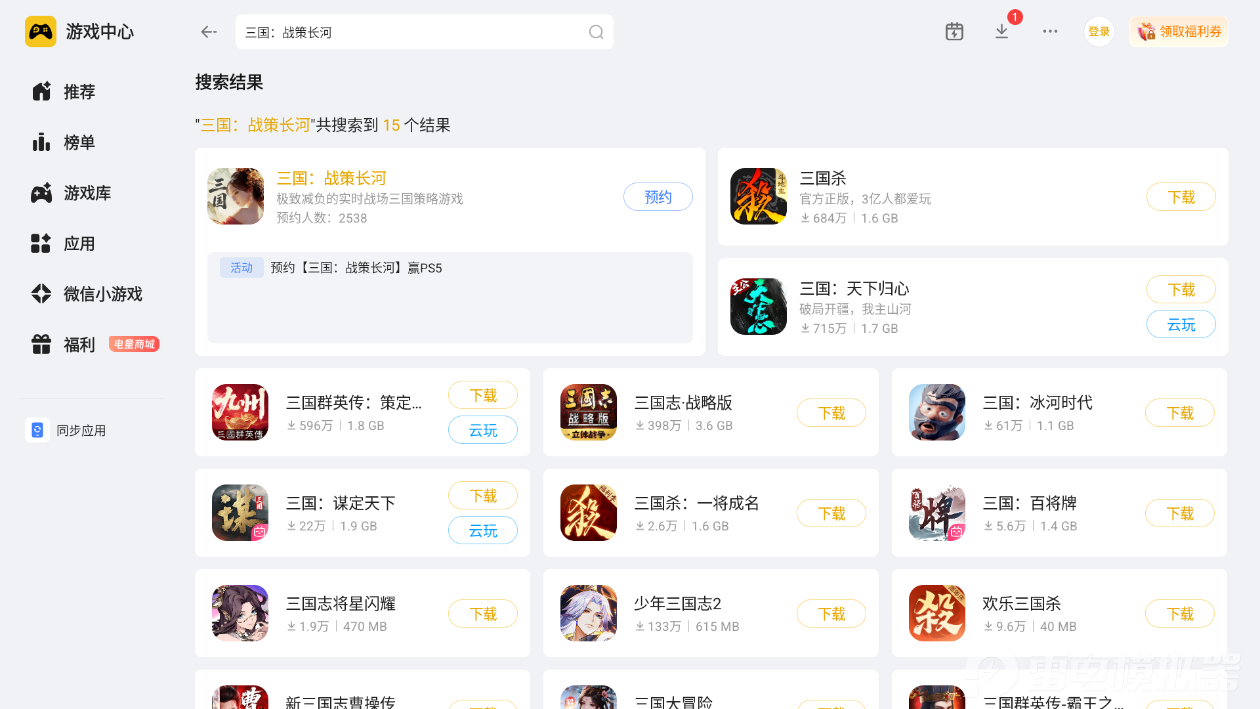The height and width of the screenshot is (709, 1260).
Task: Open the 三国杀：一将成名 game icon
Action: point(589,513)
